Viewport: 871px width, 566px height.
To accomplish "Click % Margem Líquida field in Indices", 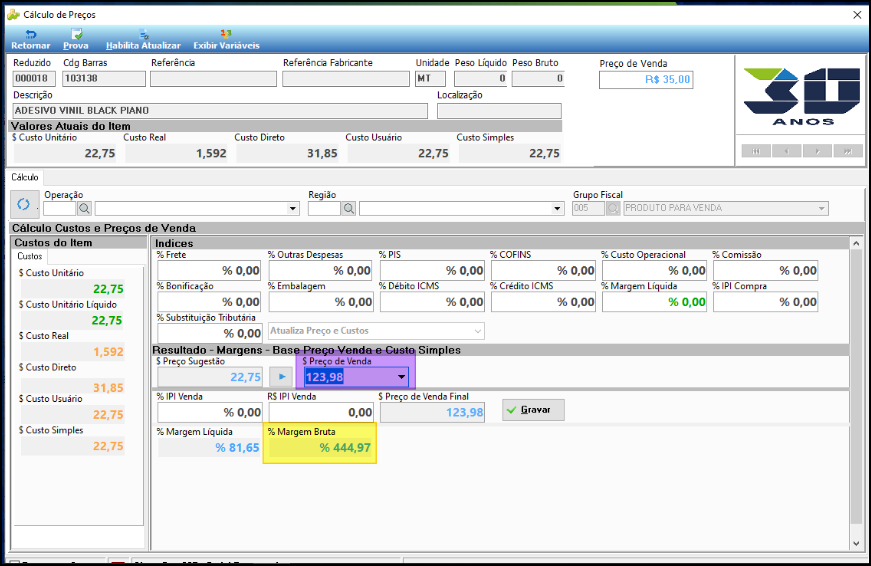I will coord(654,302).
